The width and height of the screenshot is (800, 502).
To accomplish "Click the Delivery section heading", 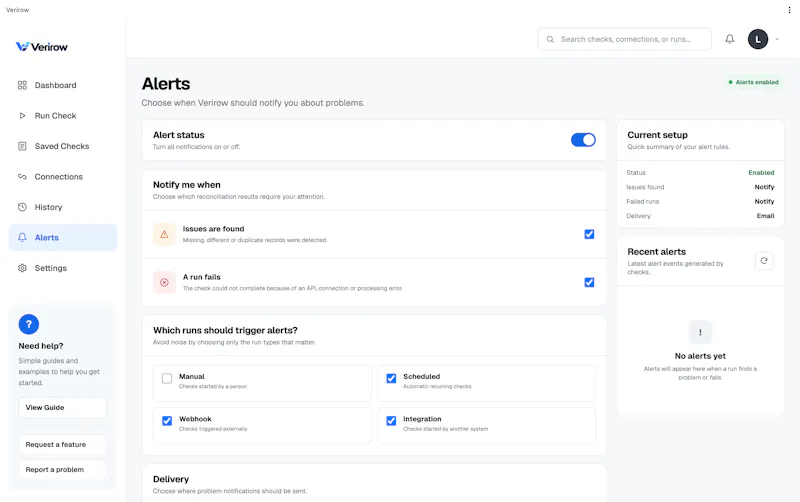I will click(x=171, y=479).
